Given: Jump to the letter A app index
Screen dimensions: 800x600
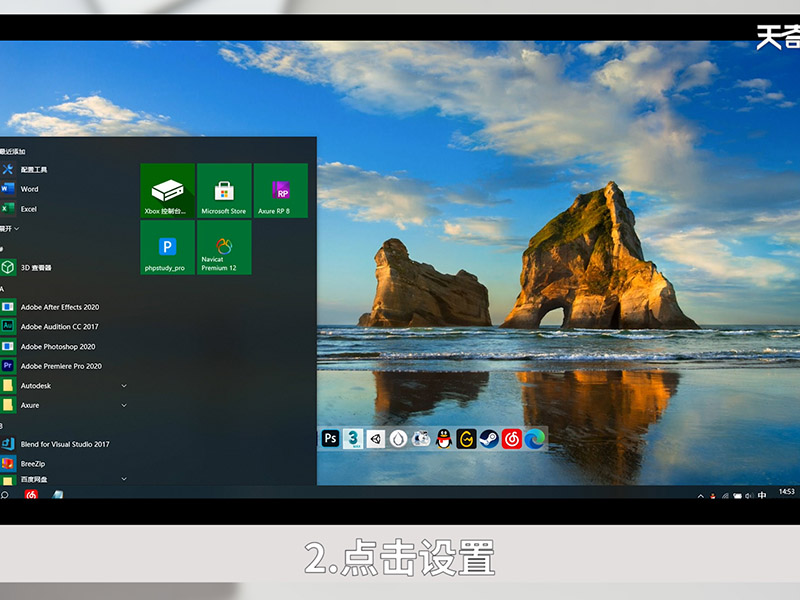Looking at the screenshot, I should click(2, 289).
